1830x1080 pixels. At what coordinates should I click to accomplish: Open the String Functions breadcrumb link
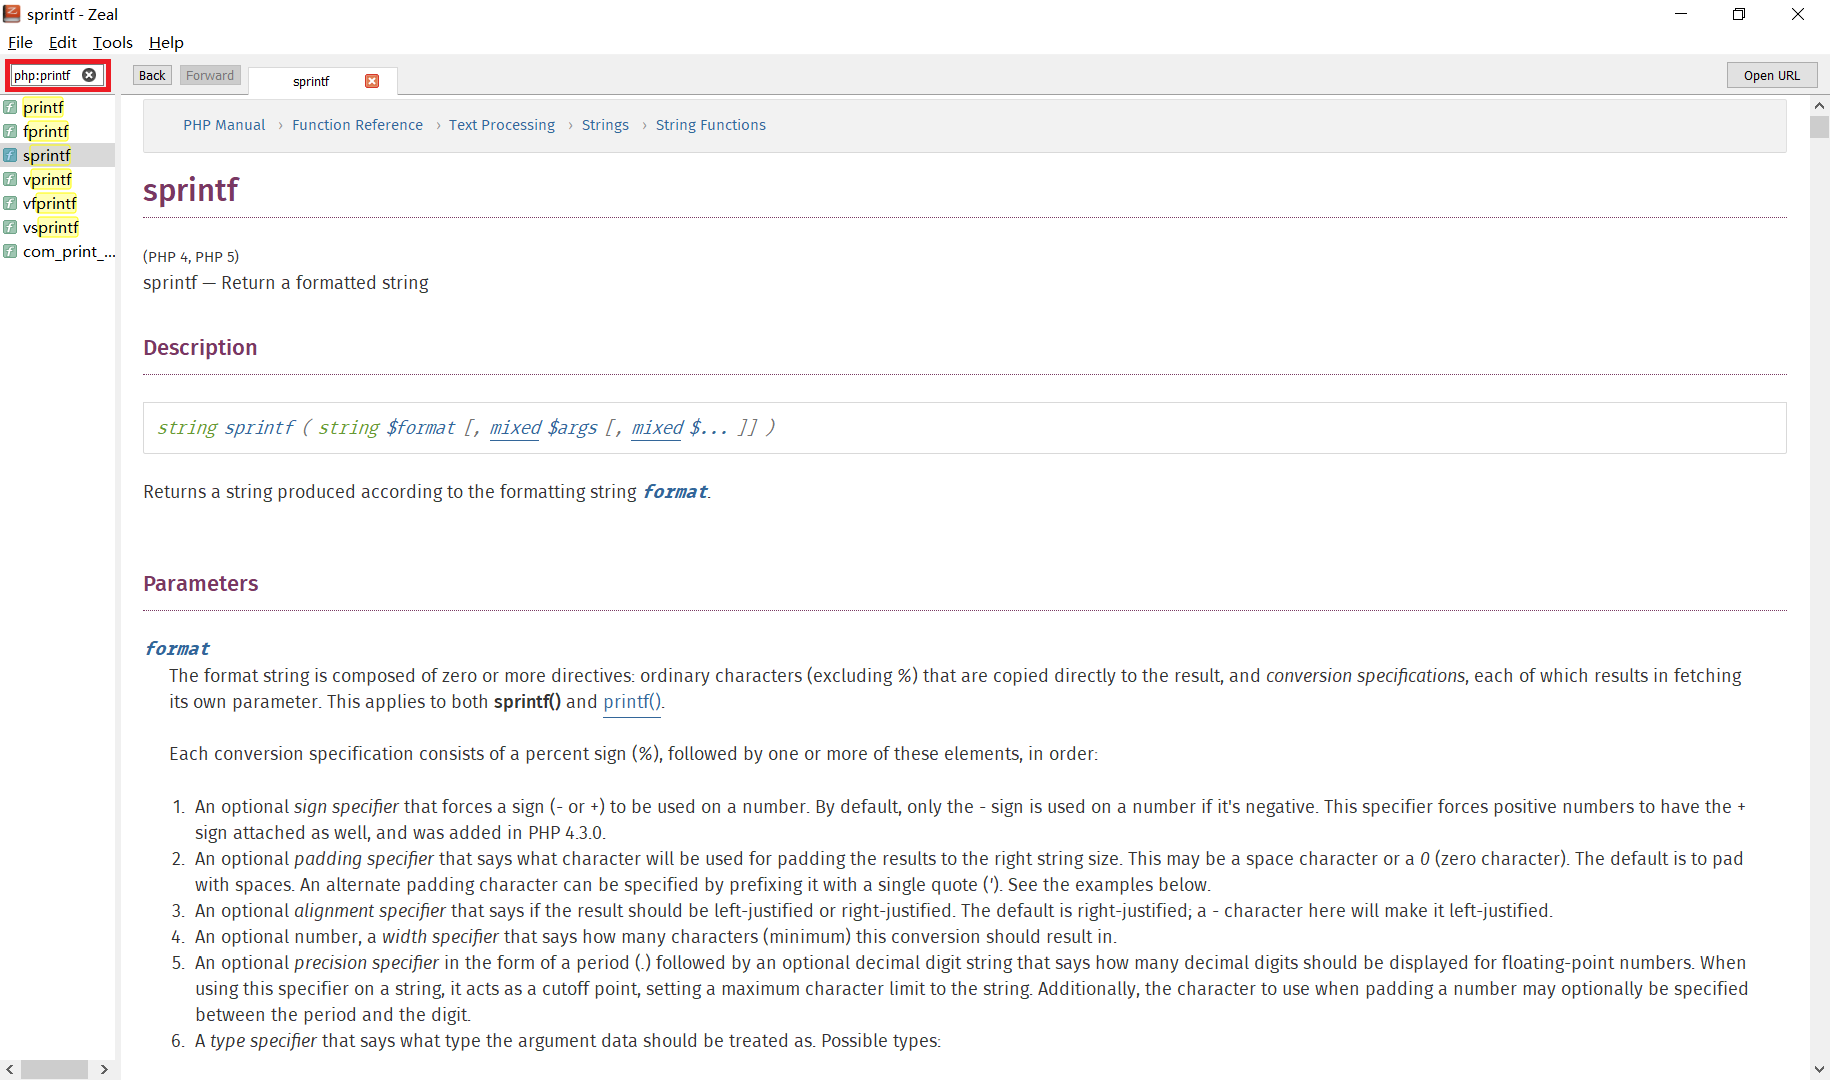point(711,125)
